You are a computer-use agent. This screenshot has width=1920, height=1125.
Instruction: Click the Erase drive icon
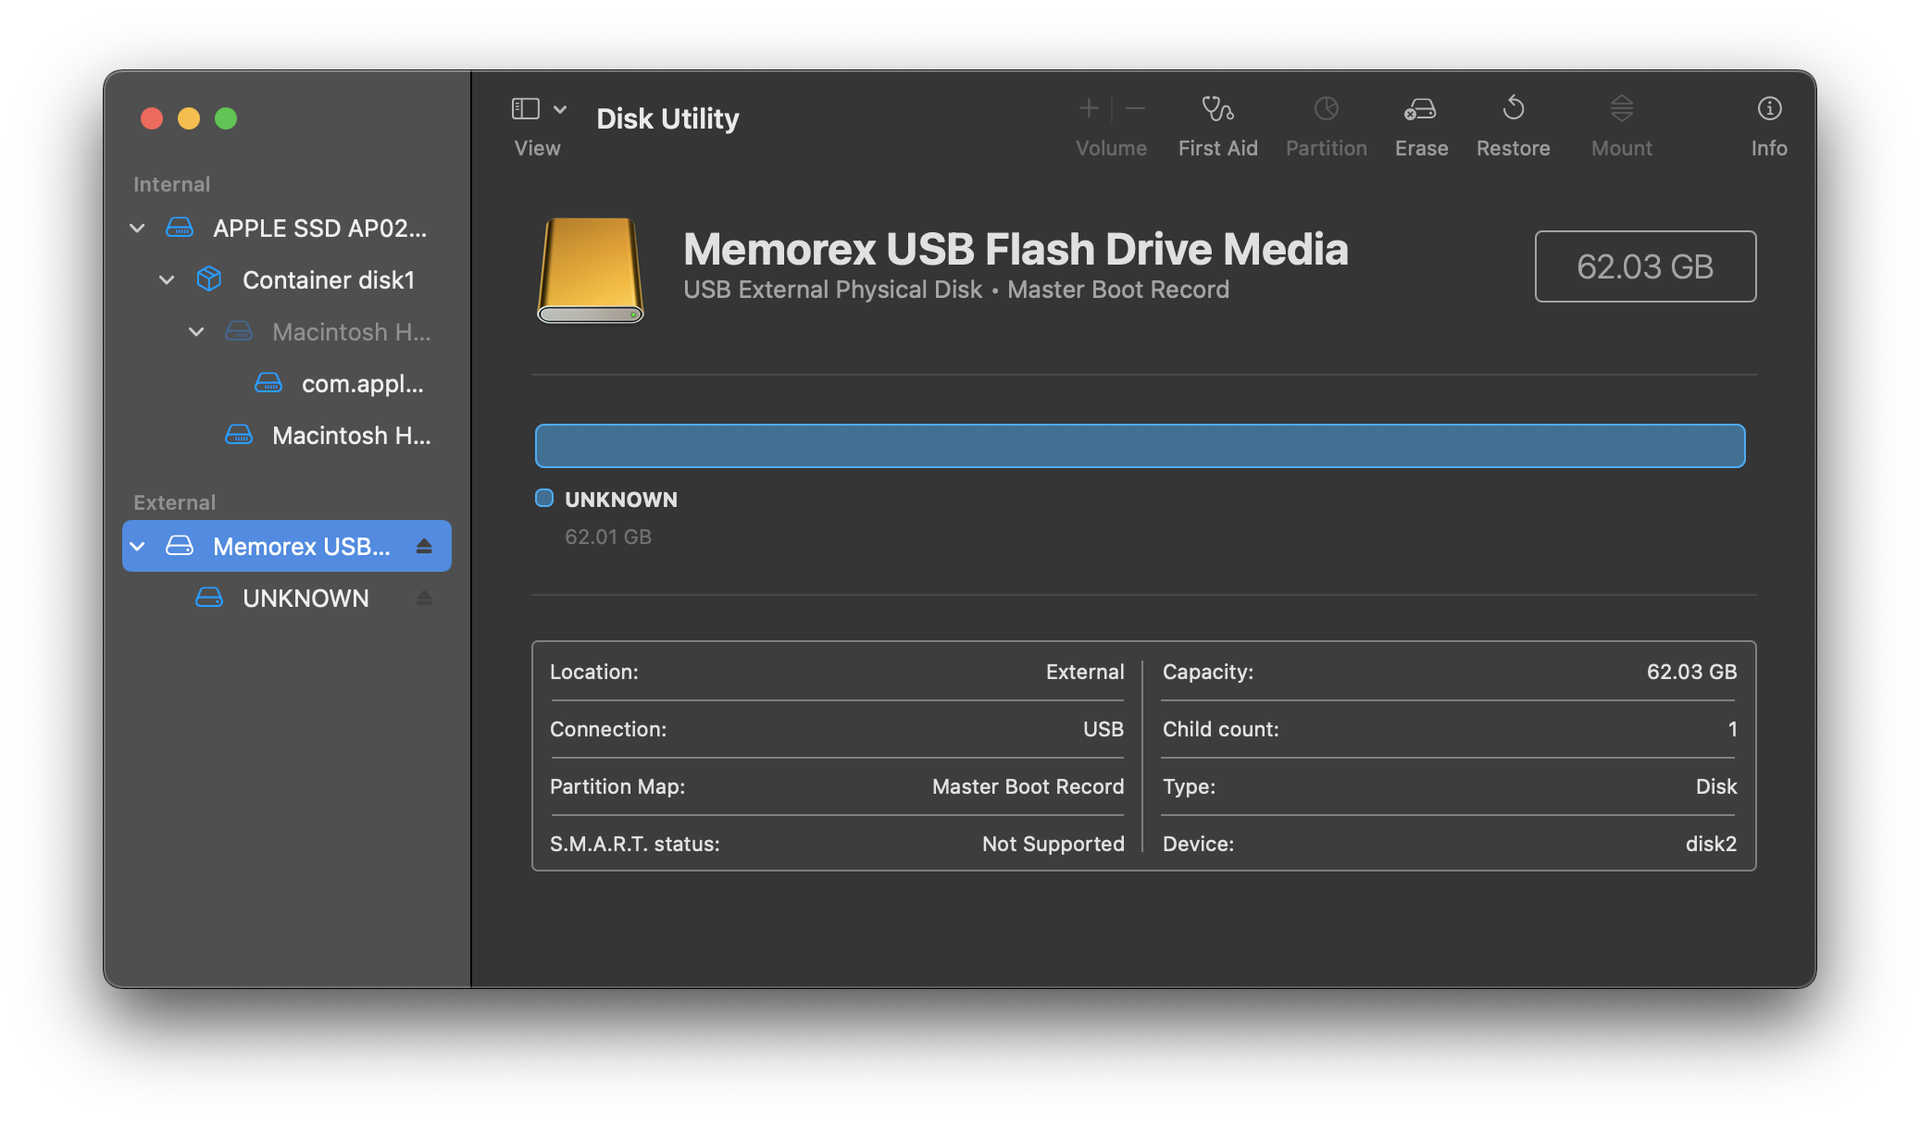pos(1420,108)
